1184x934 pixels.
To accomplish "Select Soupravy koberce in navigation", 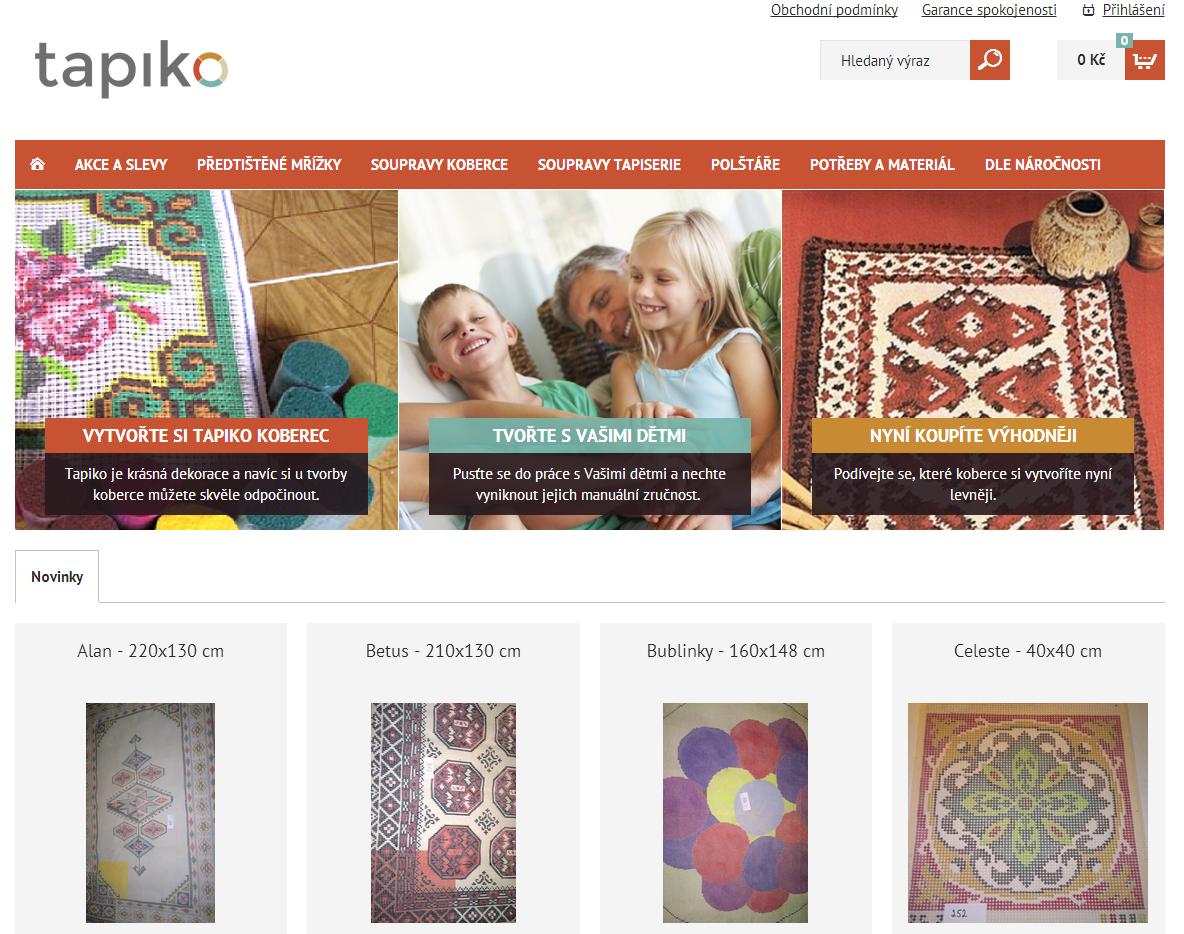I will [x=439, y=164].
